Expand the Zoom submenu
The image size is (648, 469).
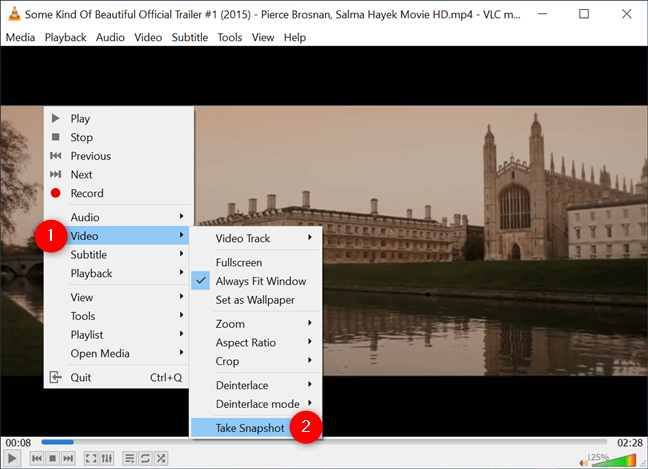point(256,324)
